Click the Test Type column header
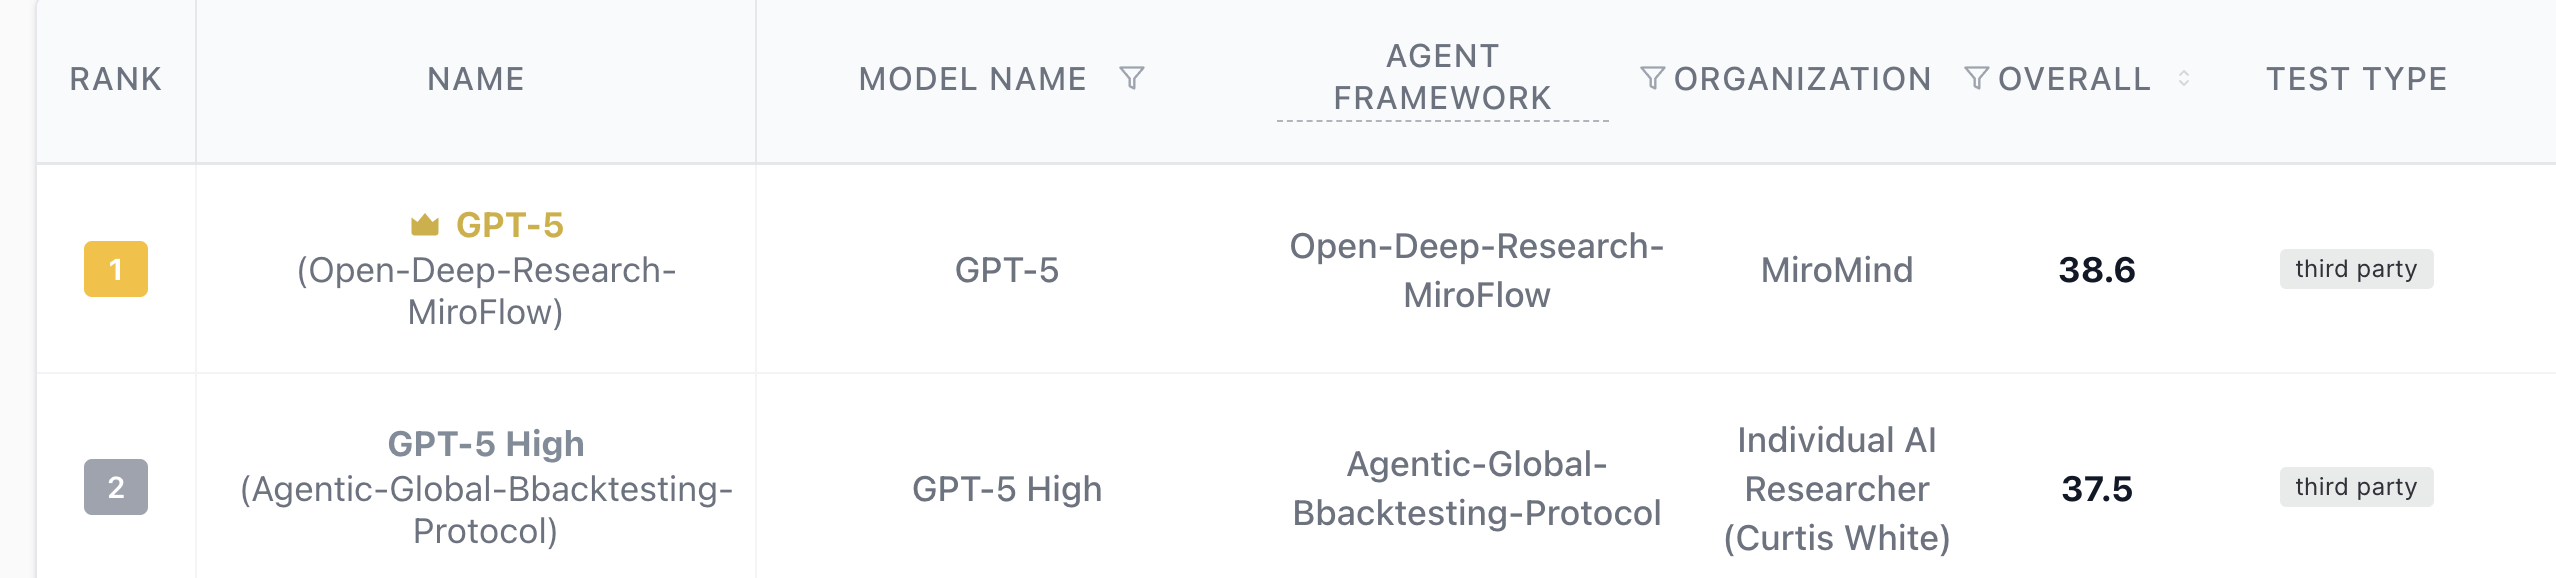 (2356, 79)
